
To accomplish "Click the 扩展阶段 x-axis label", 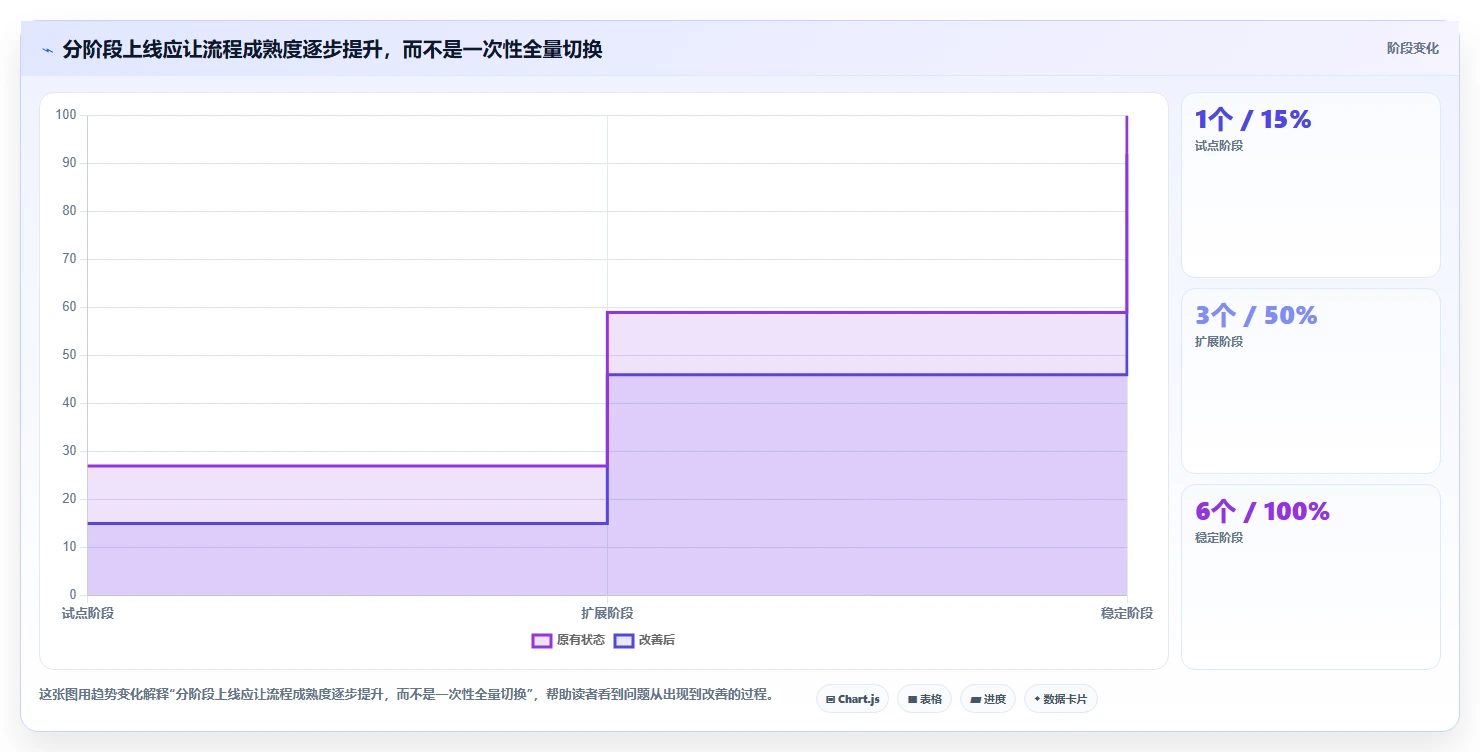I will (x=607, y=613).
